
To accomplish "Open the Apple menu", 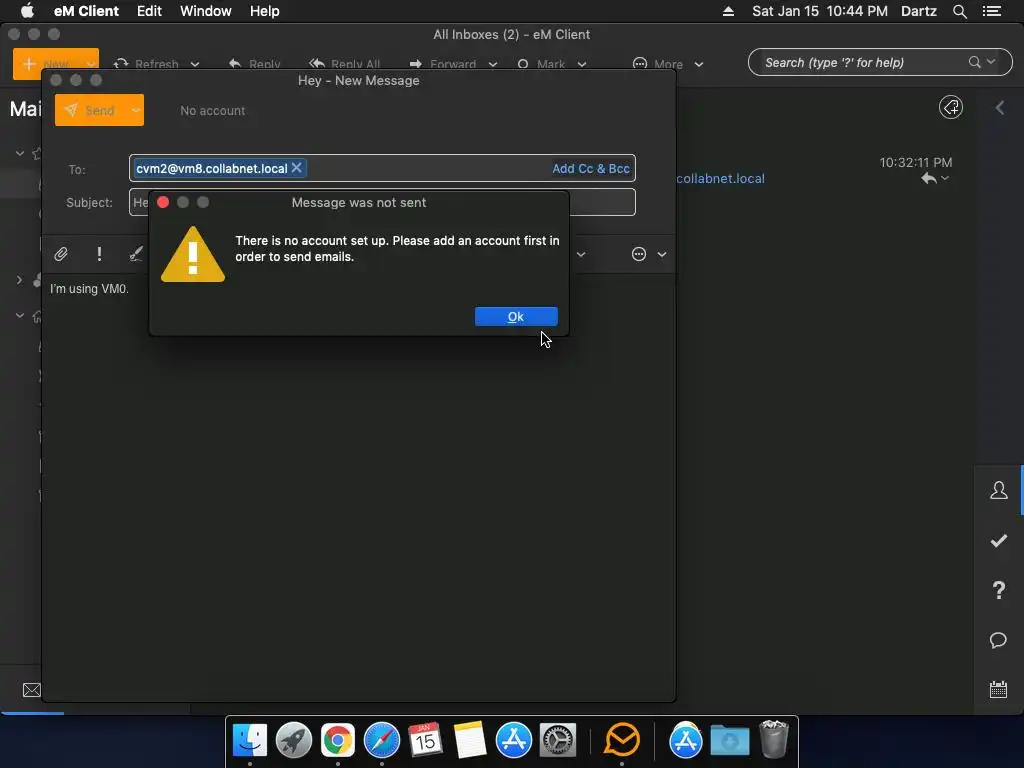I will click(27, 11).
